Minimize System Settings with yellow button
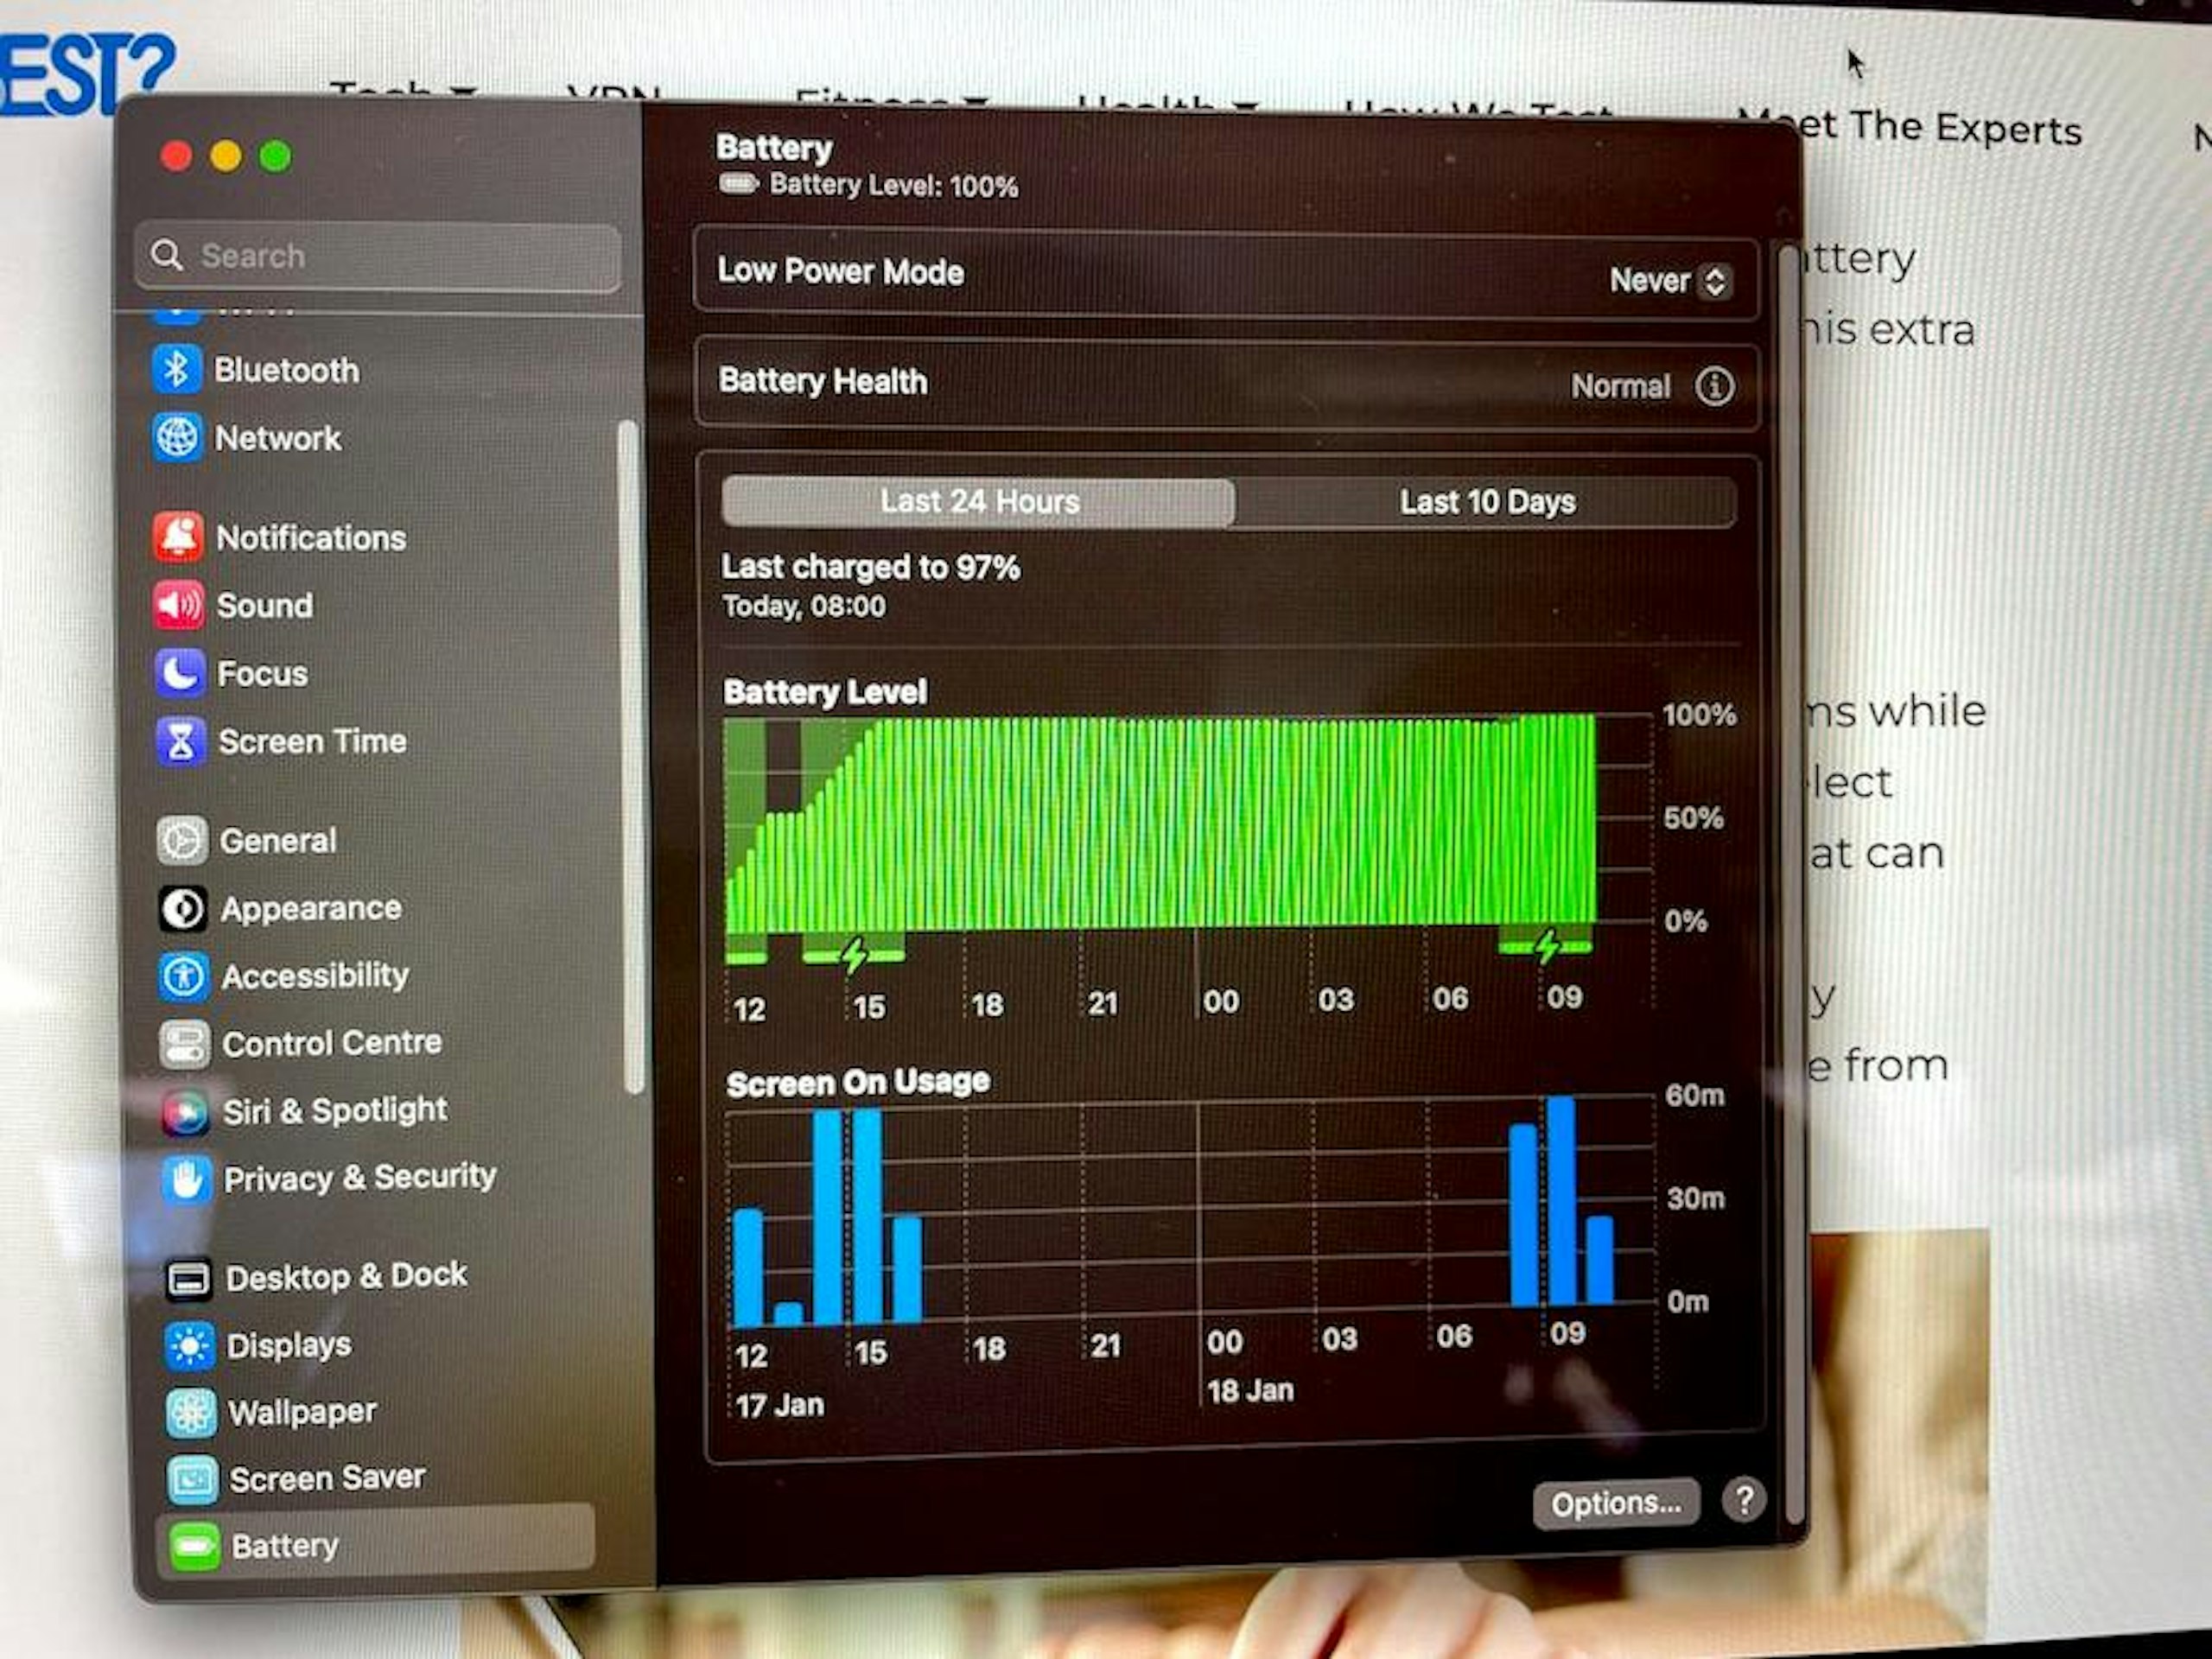Screen dimensions: 2212x1659 point(226,156)
